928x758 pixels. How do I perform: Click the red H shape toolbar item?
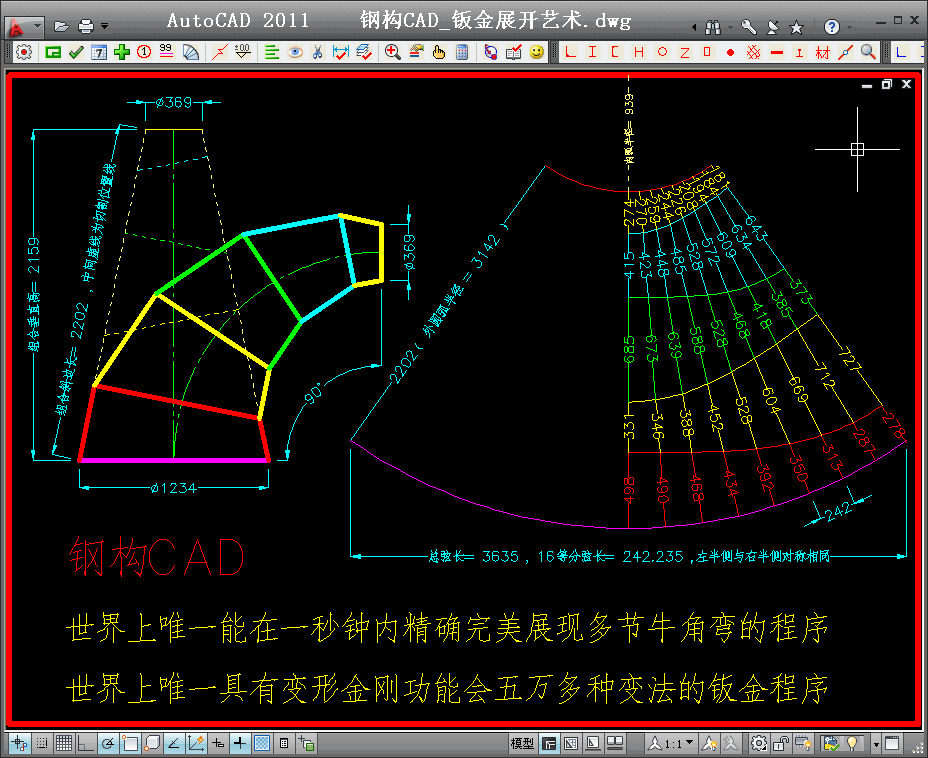point(638,52)
